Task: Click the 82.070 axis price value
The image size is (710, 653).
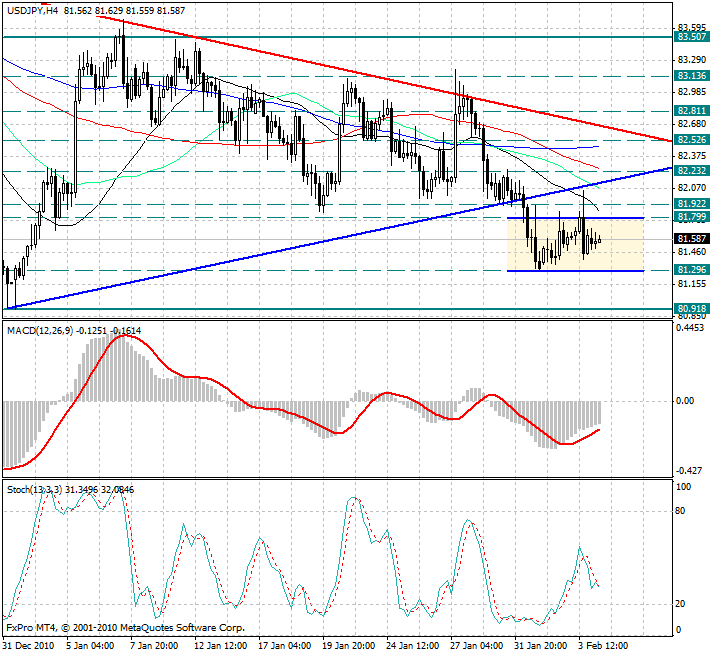Action: click(x=691, y=187)
